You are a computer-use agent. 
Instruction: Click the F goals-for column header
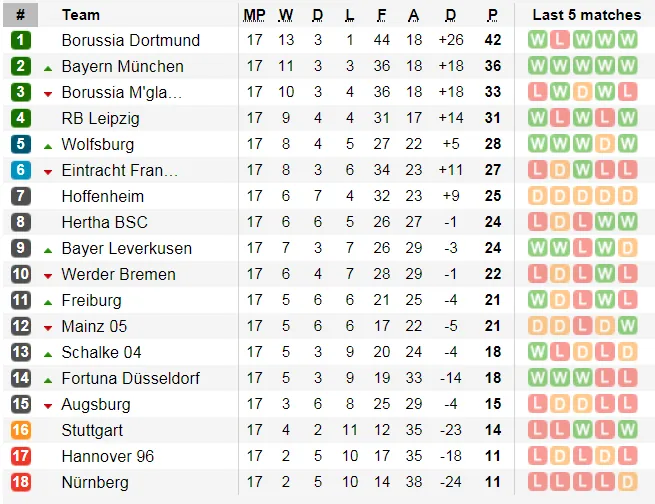pos(382,15)
